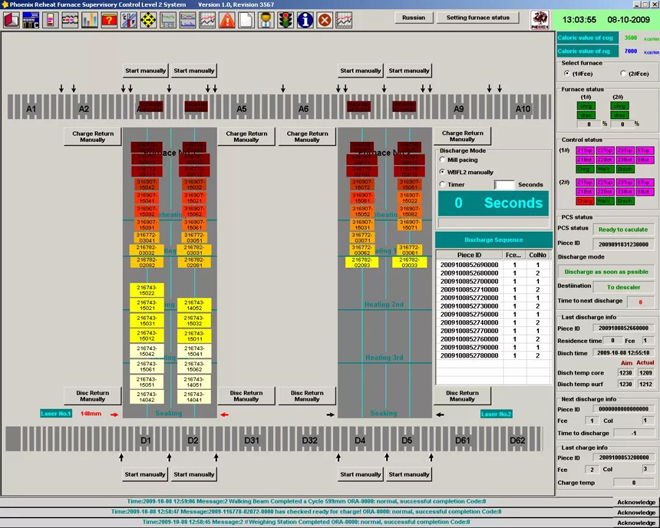
Task: Click the Russian language button
Action: [413, 17]
